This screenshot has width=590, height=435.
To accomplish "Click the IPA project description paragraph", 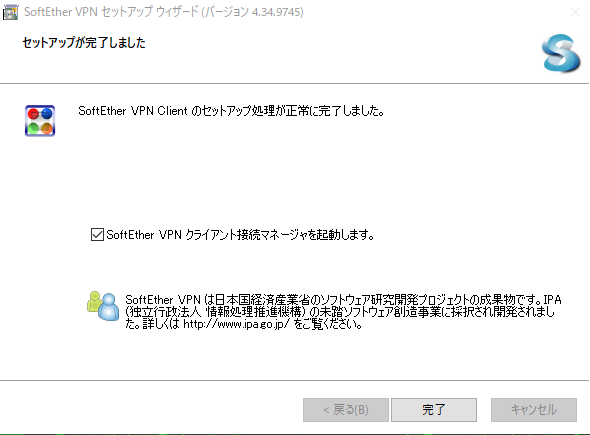I will 343,312.
